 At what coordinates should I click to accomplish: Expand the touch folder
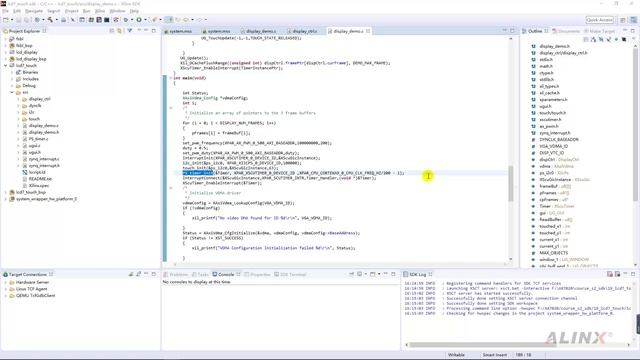(18, 119)
